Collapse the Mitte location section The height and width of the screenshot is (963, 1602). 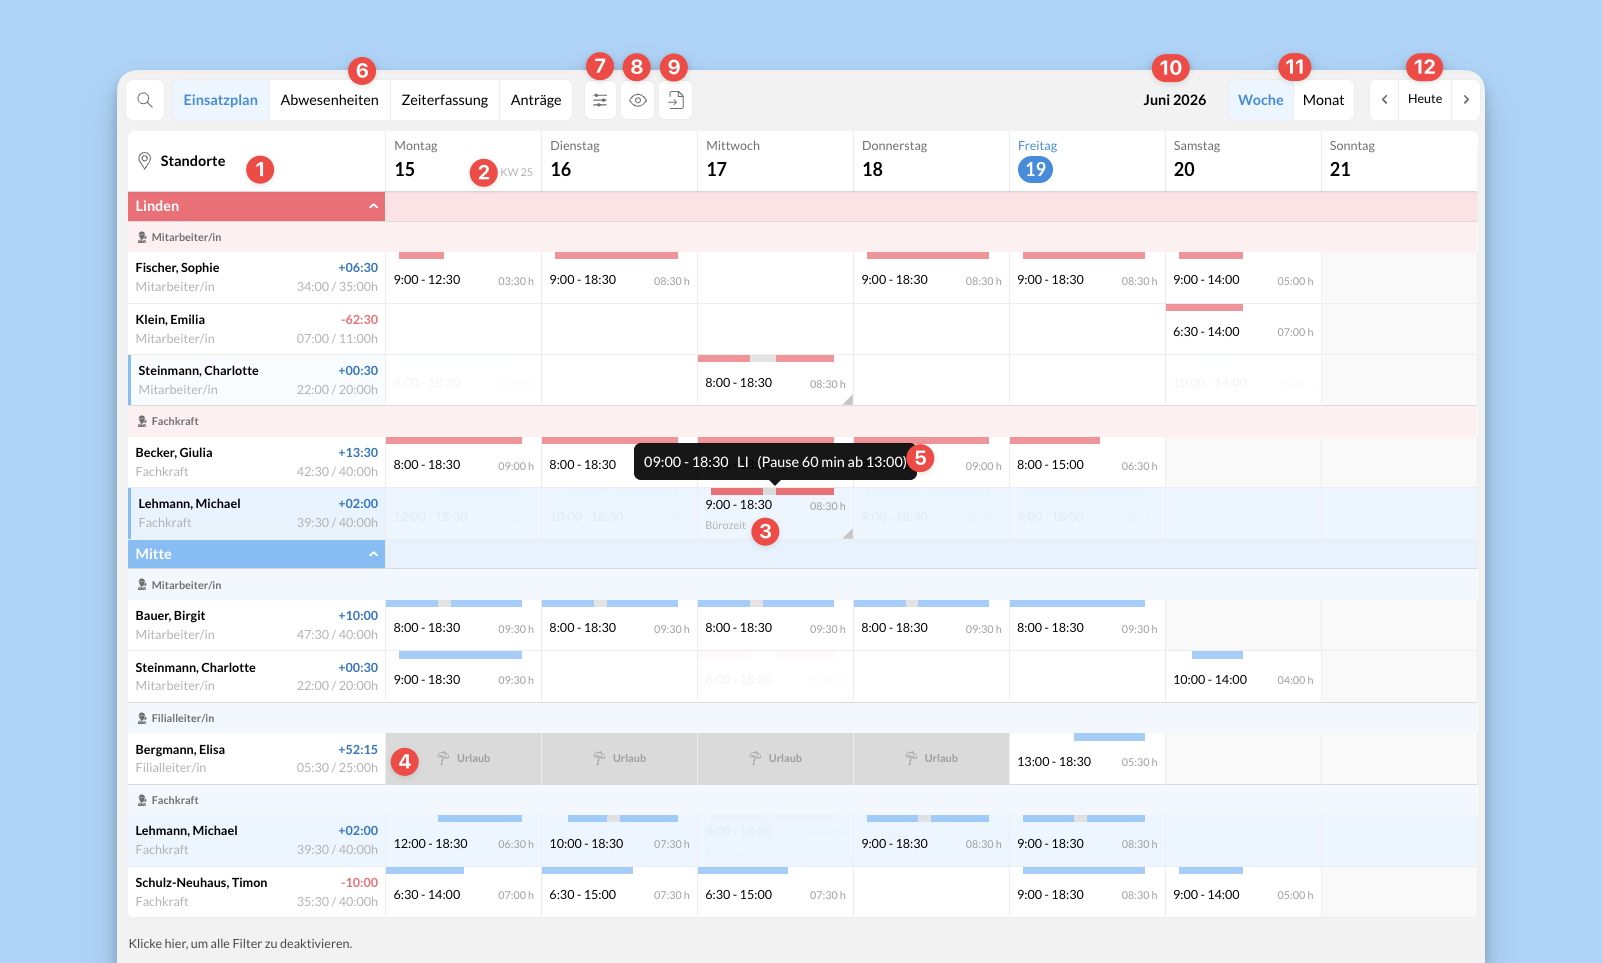click(373, 554)
